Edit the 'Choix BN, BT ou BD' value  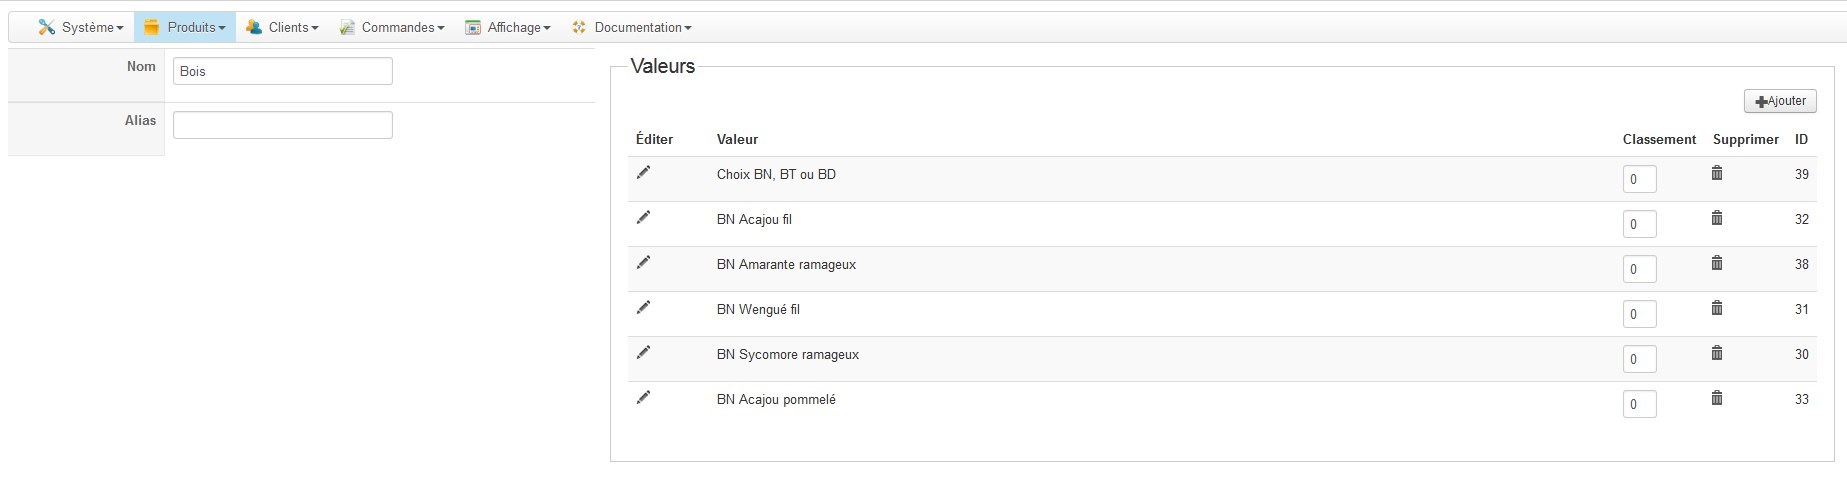[x=643, y=173]
